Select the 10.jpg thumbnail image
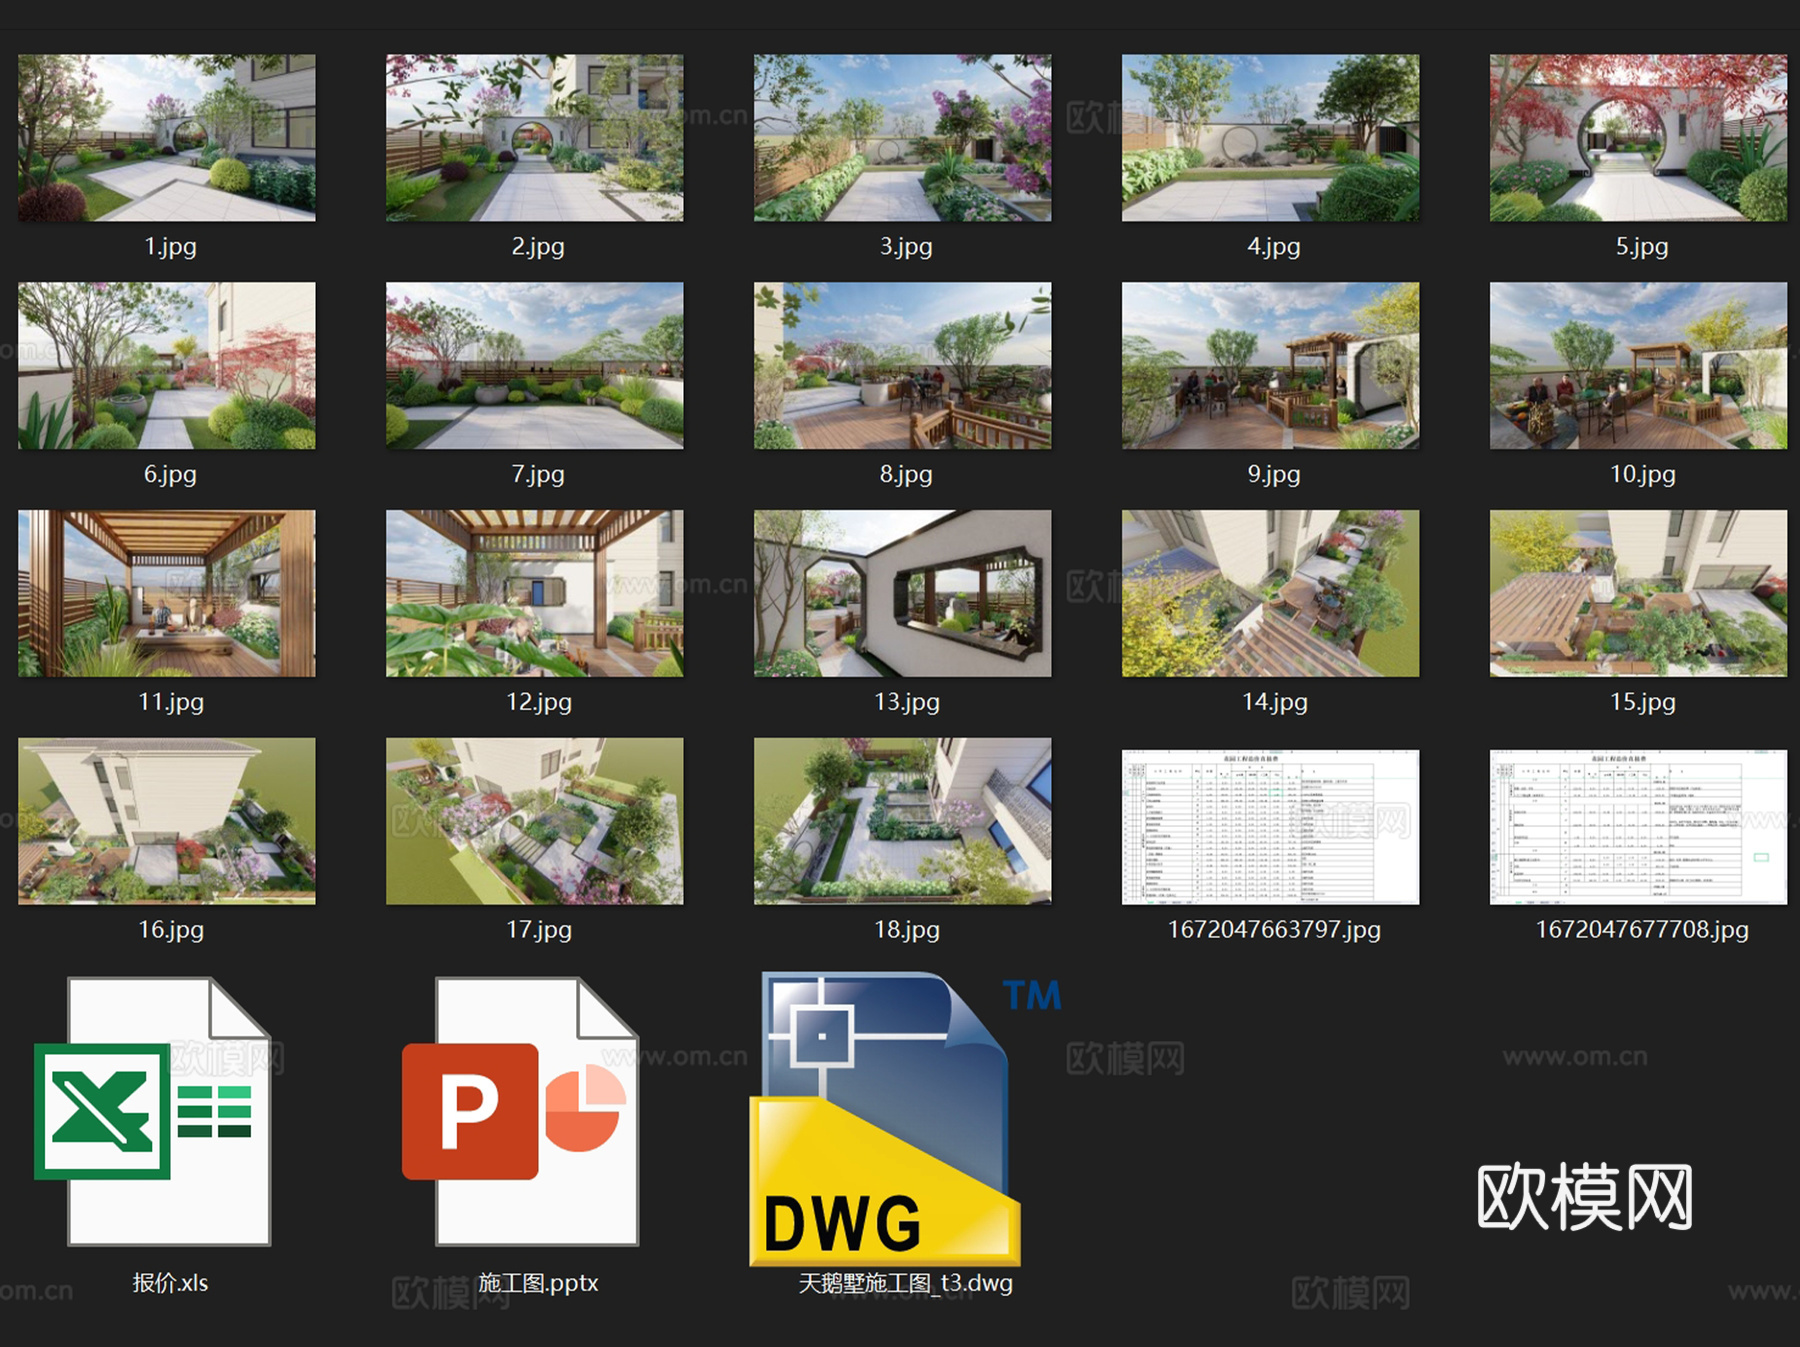1800x1347 pixels. pos(1639,366)
